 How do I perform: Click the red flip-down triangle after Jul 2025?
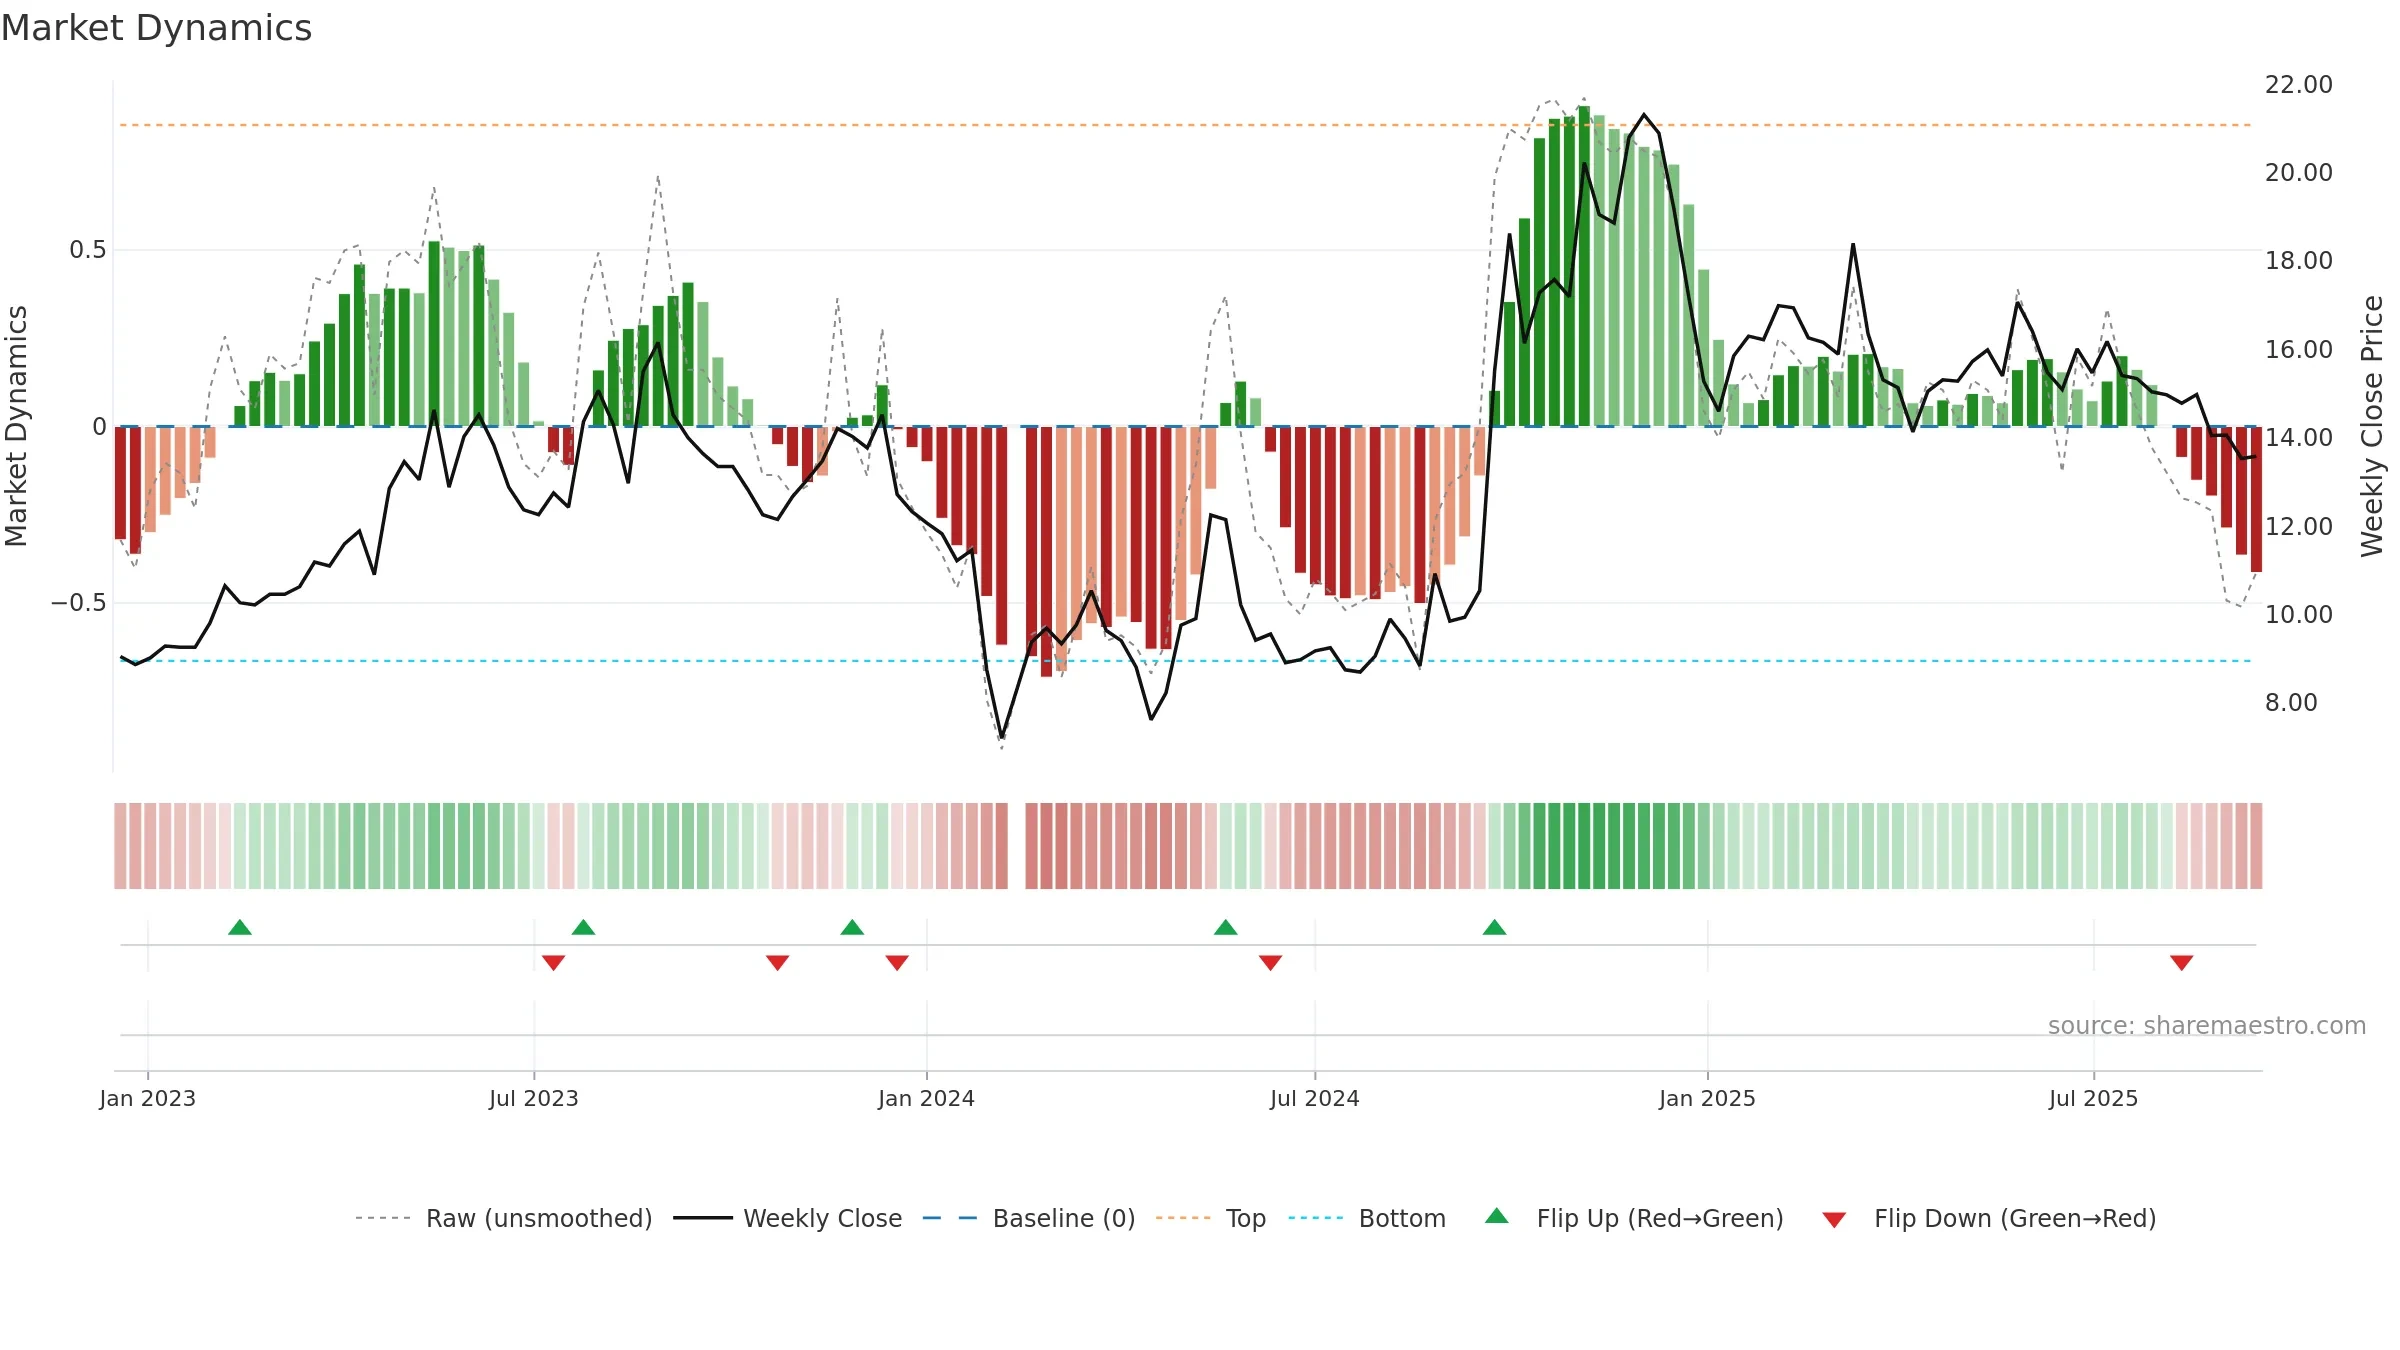tap(2182, 962)
